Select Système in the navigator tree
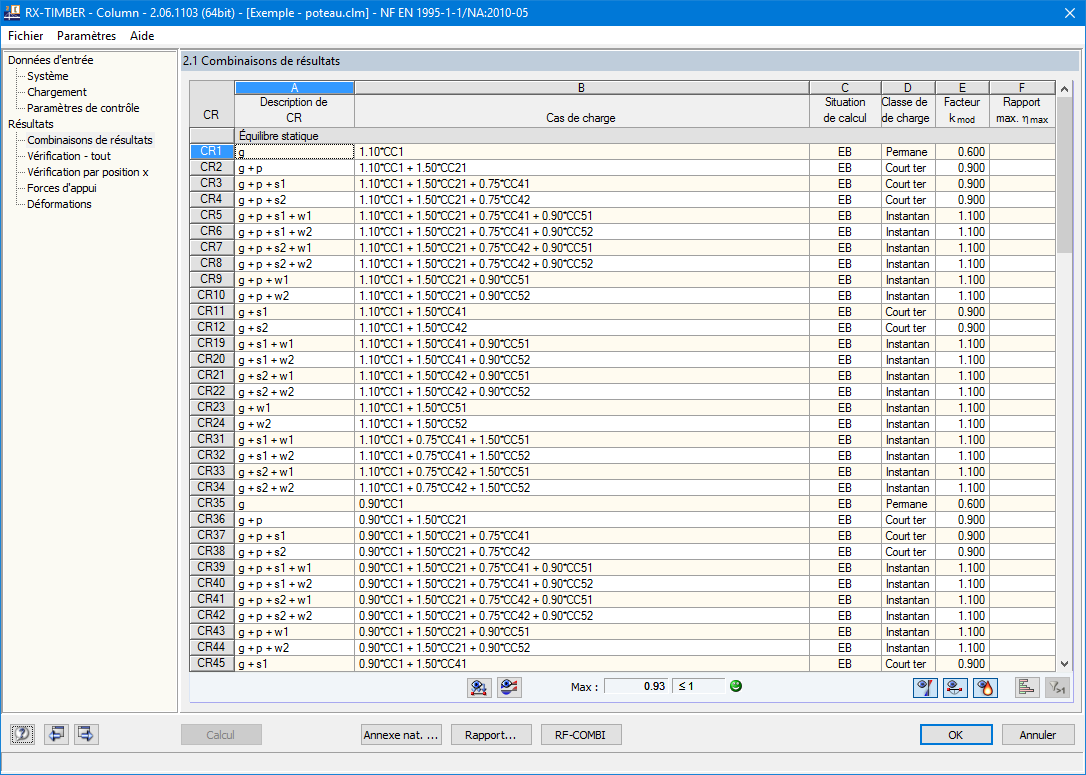 pos(48,76)
